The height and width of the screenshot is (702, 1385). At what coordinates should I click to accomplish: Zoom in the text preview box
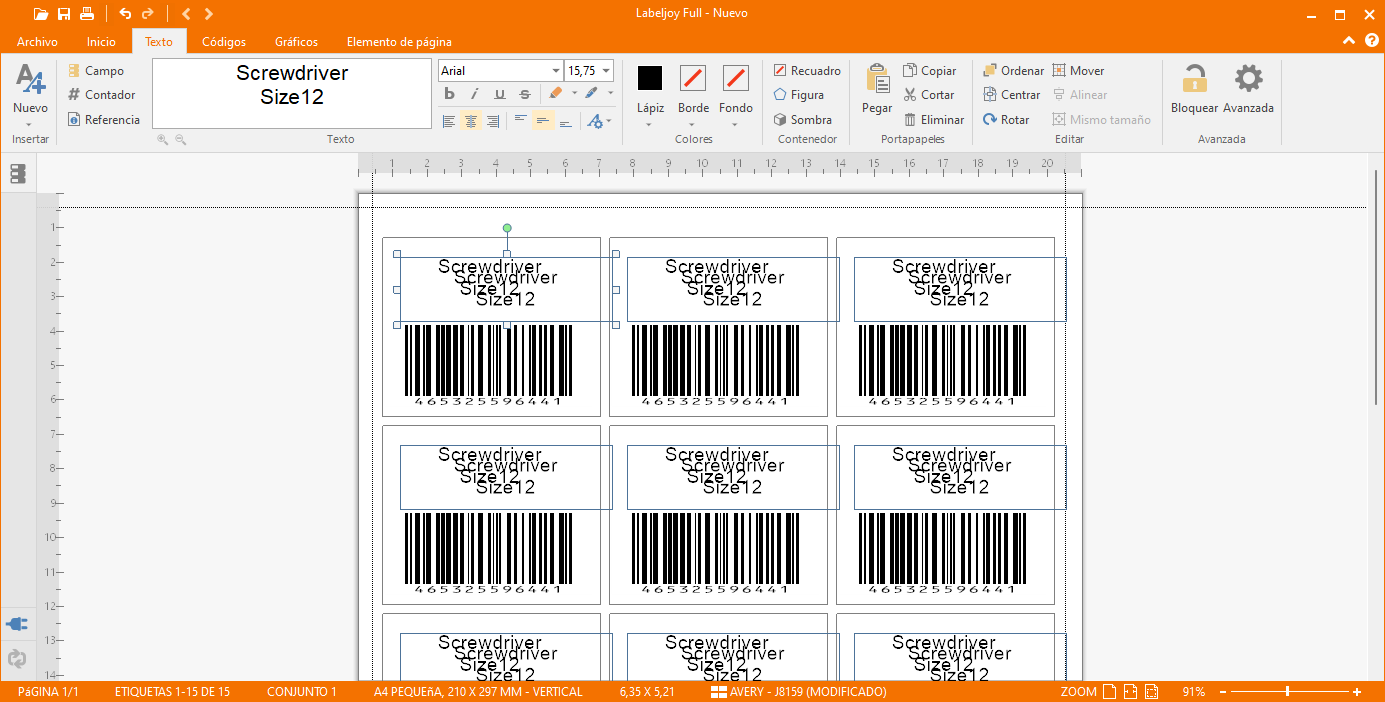click(x=163, y=140)
